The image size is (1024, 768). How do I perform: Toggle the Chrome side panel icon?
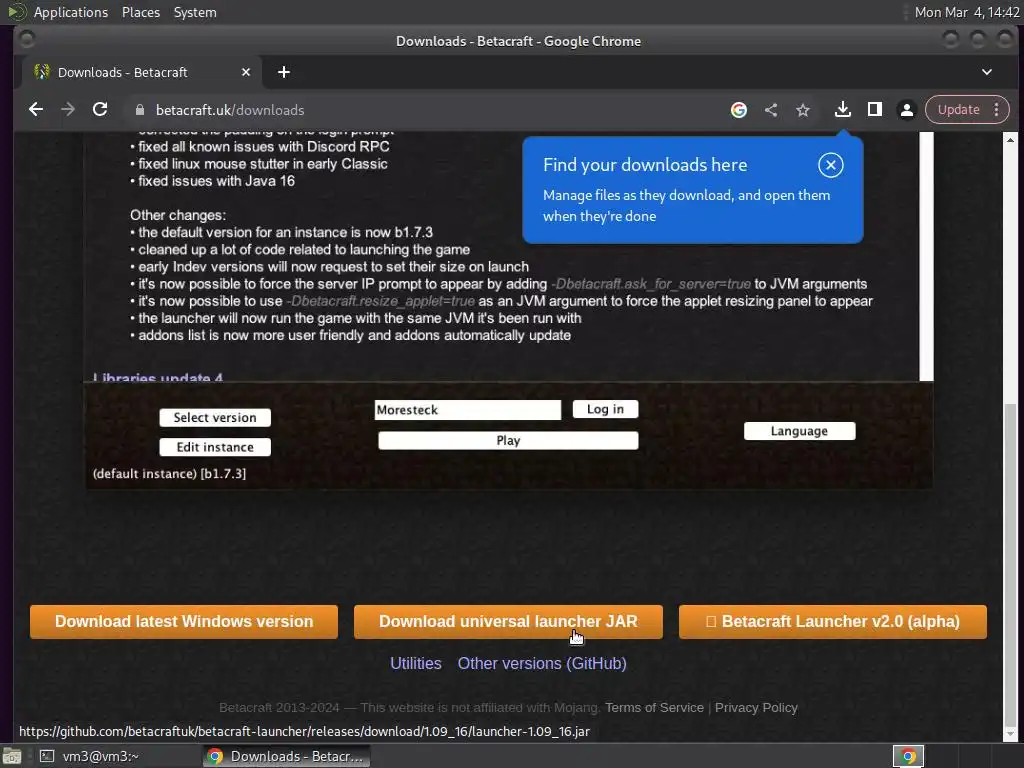pyautogui.click(x=874, y=110)
